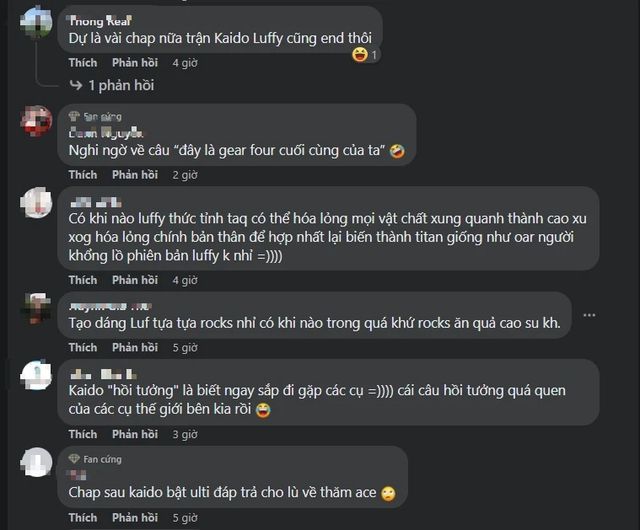Viewport: 640px width, 530px height.
Task: Click Thích under the rocks cao su comment
Action: [83, 347]
